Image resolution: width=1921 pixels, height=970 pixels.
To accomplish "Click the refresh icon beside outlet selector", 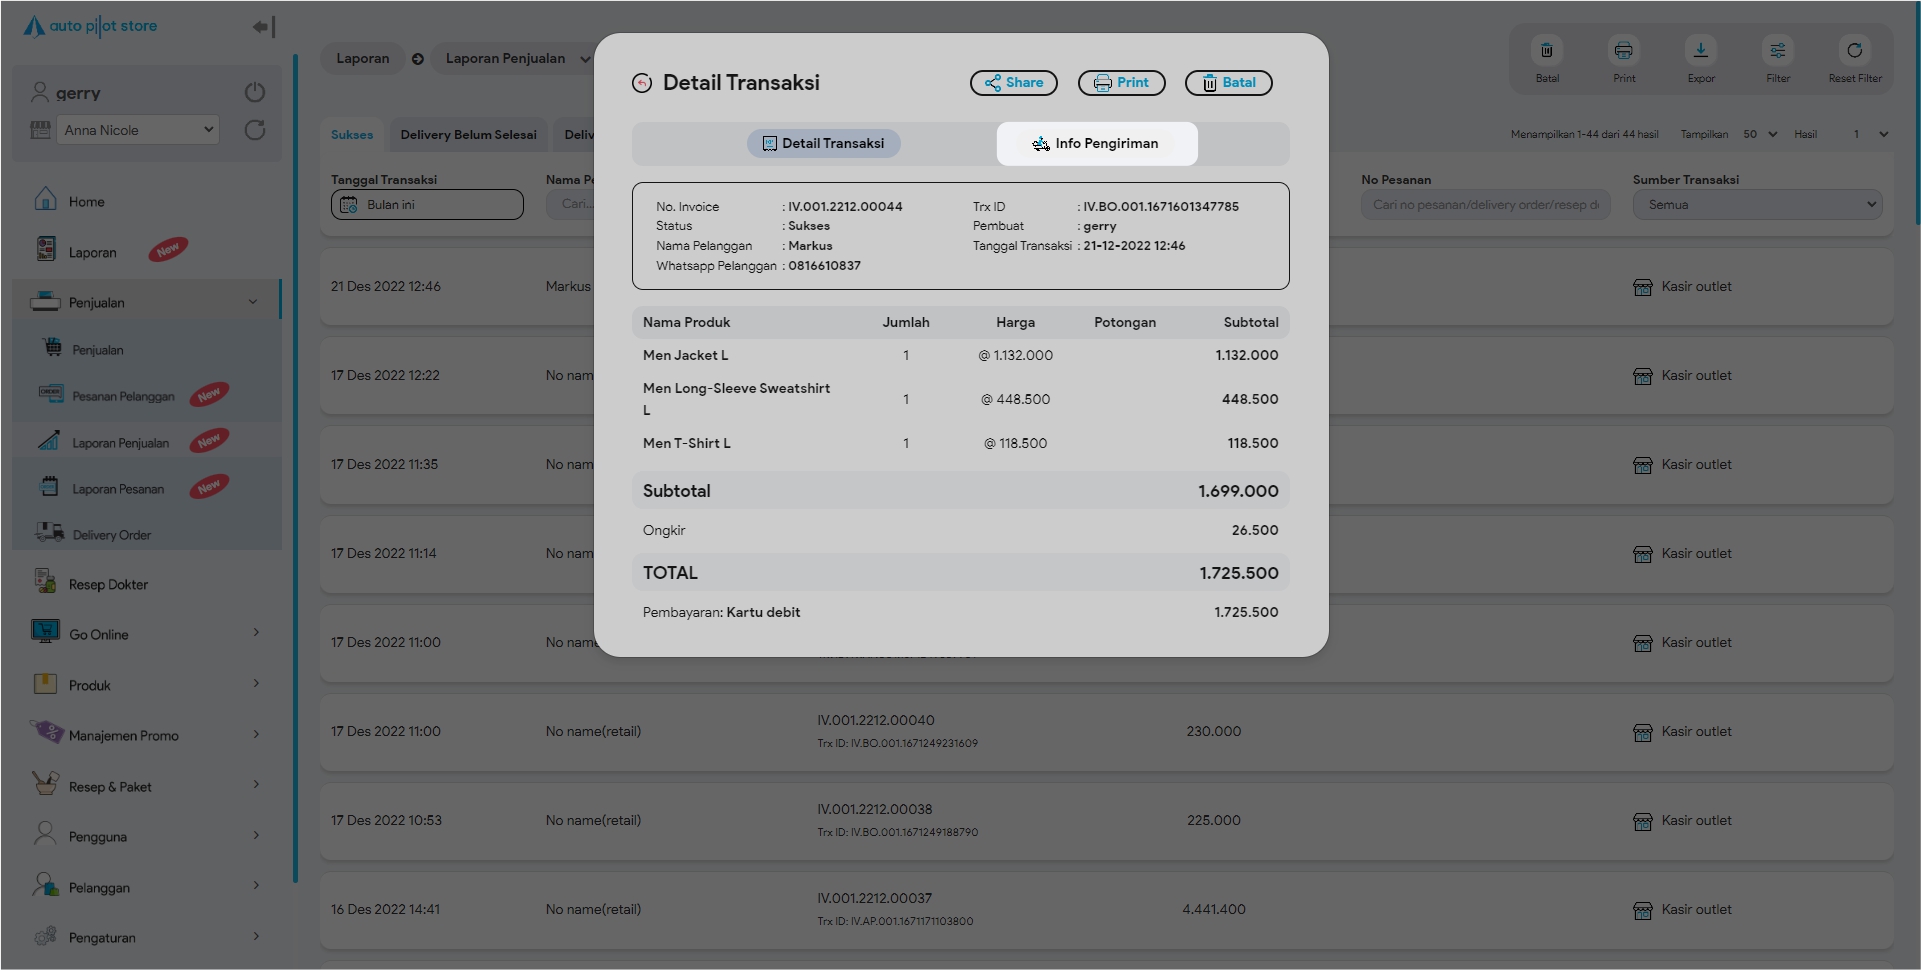I will click(x=255, y=130).
